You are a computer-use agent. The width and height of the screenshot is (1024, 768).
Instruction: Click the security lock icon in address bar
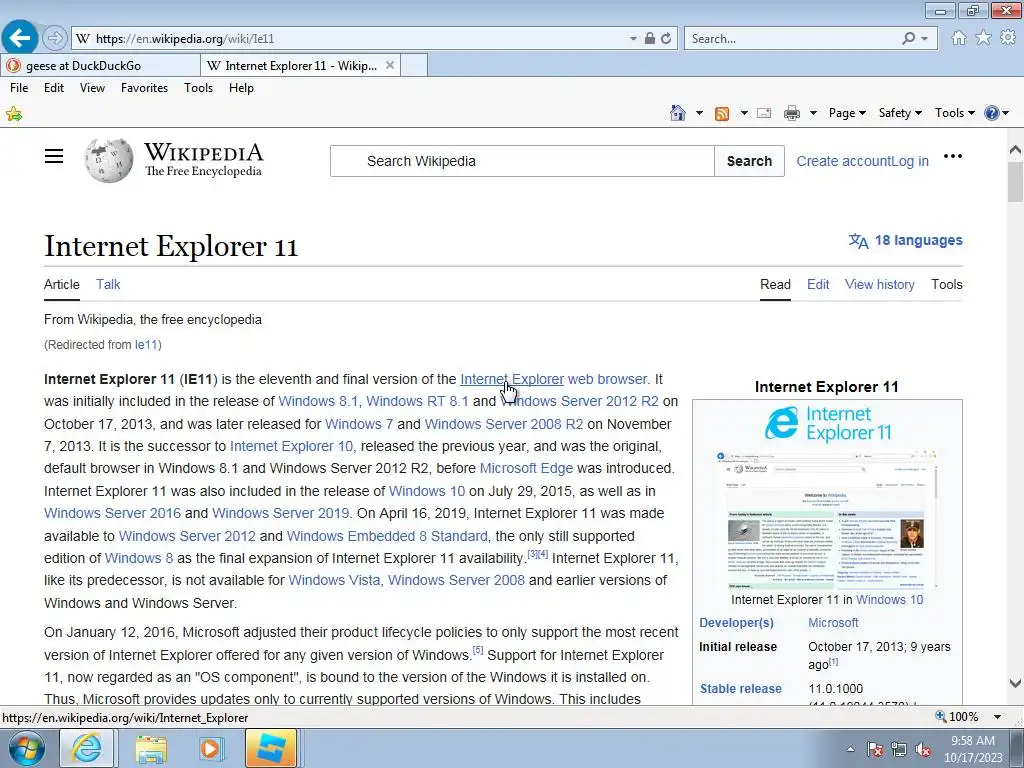click(x=650, y=39)
